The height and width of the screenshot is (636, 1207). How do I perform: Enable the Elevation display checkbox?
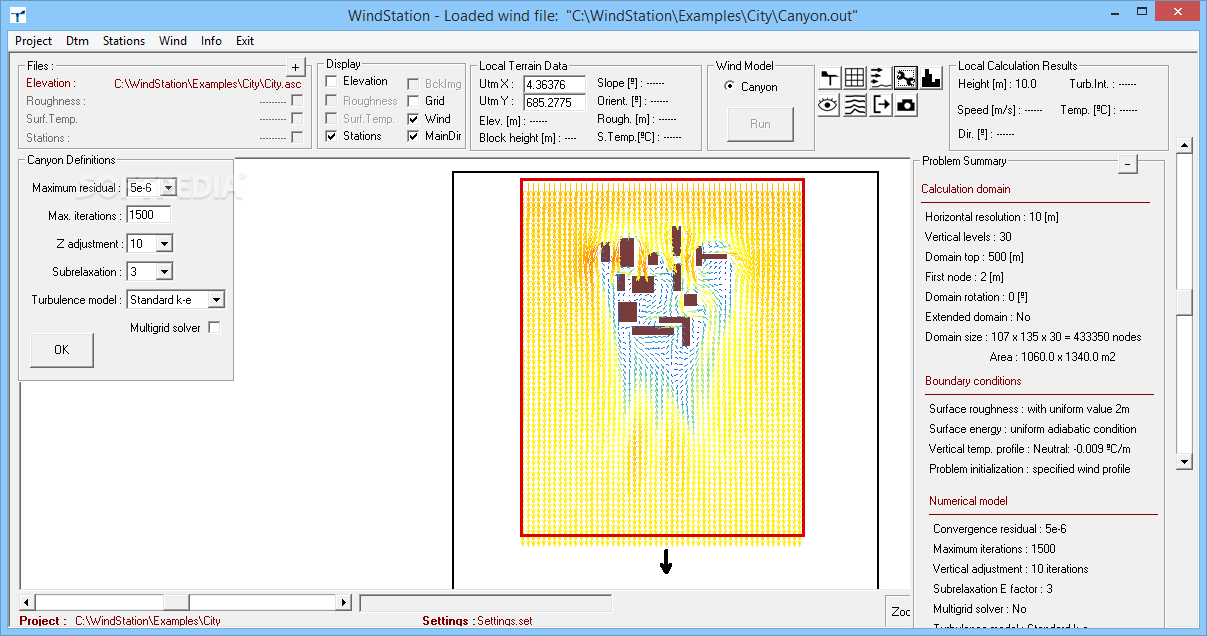(332, 82)
